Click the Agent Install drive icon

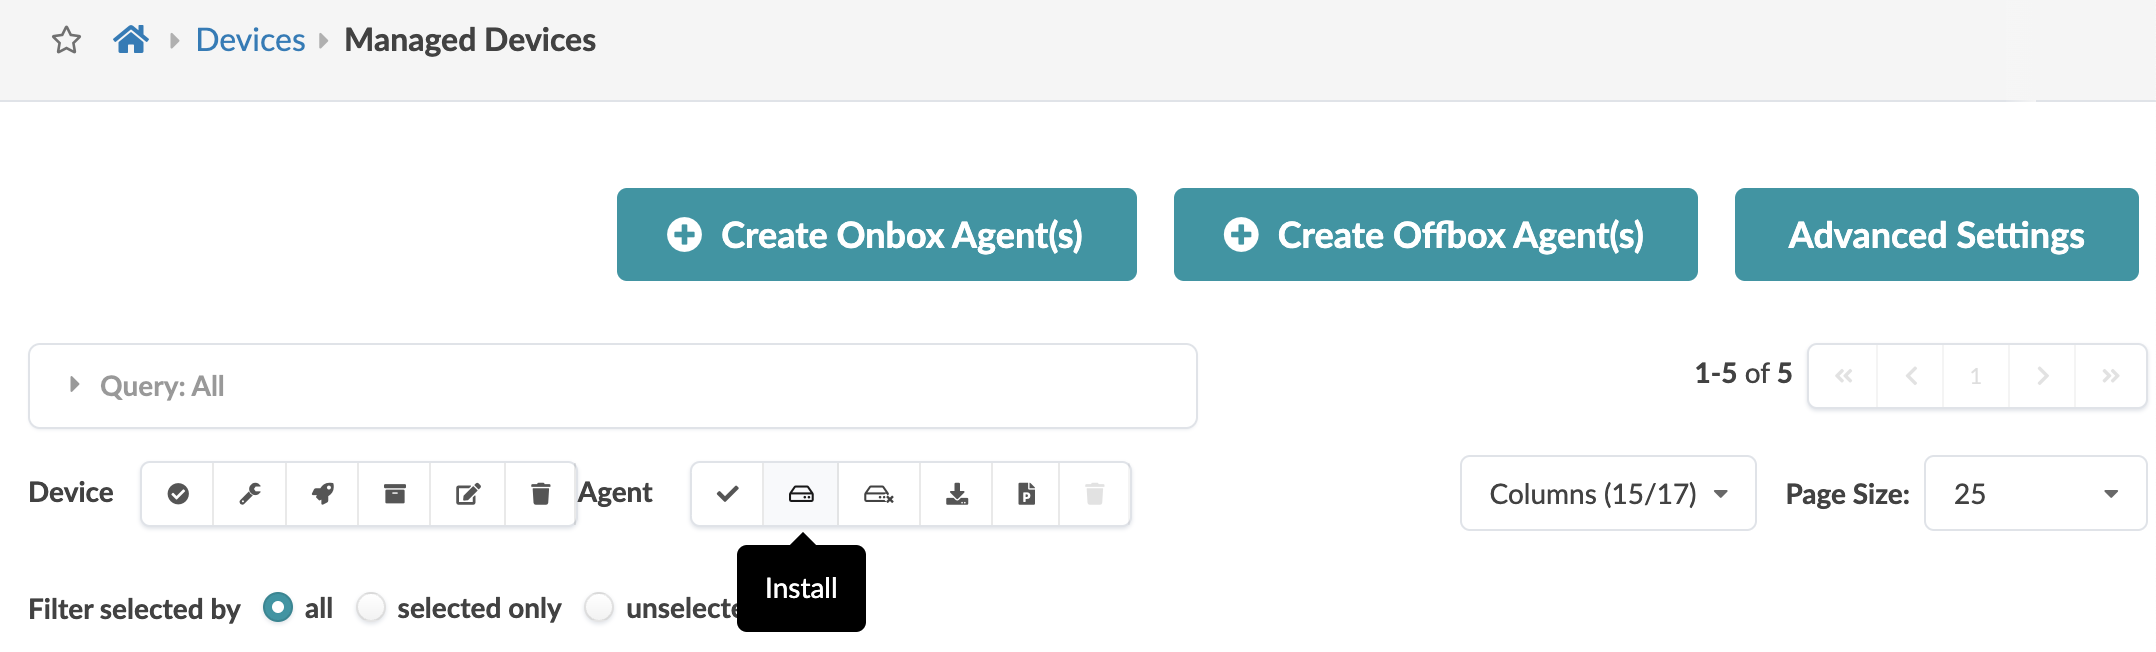tap(801, 494)
